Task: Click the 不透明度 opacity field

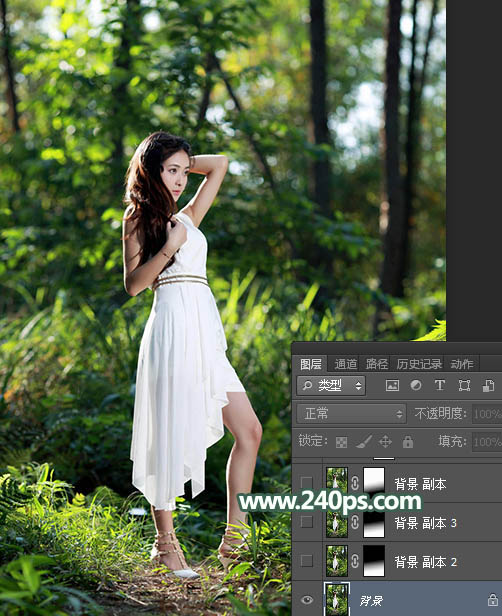Action: pyautogui.click(x=487, y=414)
